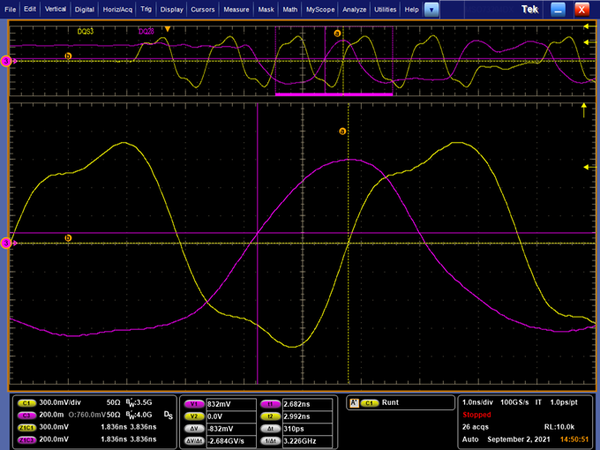This screenshot has height=450, width=600.
Task: Click the ΔV delta voltage badge
Action: pyautogui.click(x=194, y=427)
